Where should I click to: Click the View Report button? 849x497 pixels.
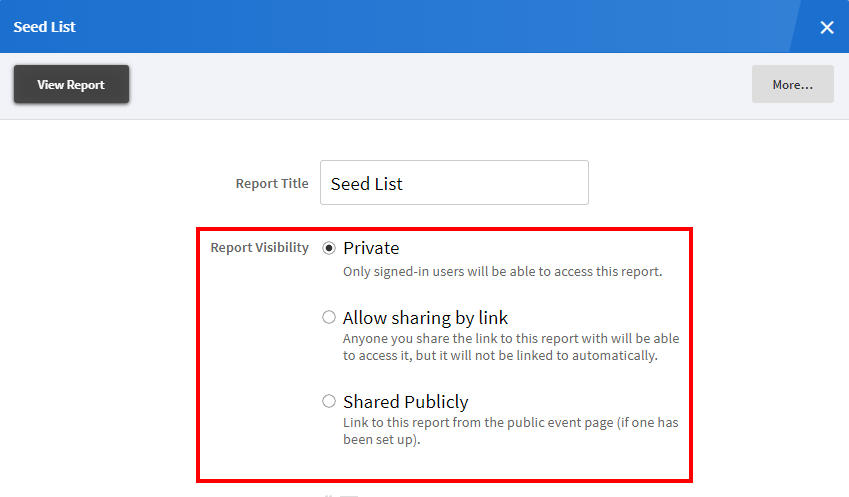(x=71, y=85)
